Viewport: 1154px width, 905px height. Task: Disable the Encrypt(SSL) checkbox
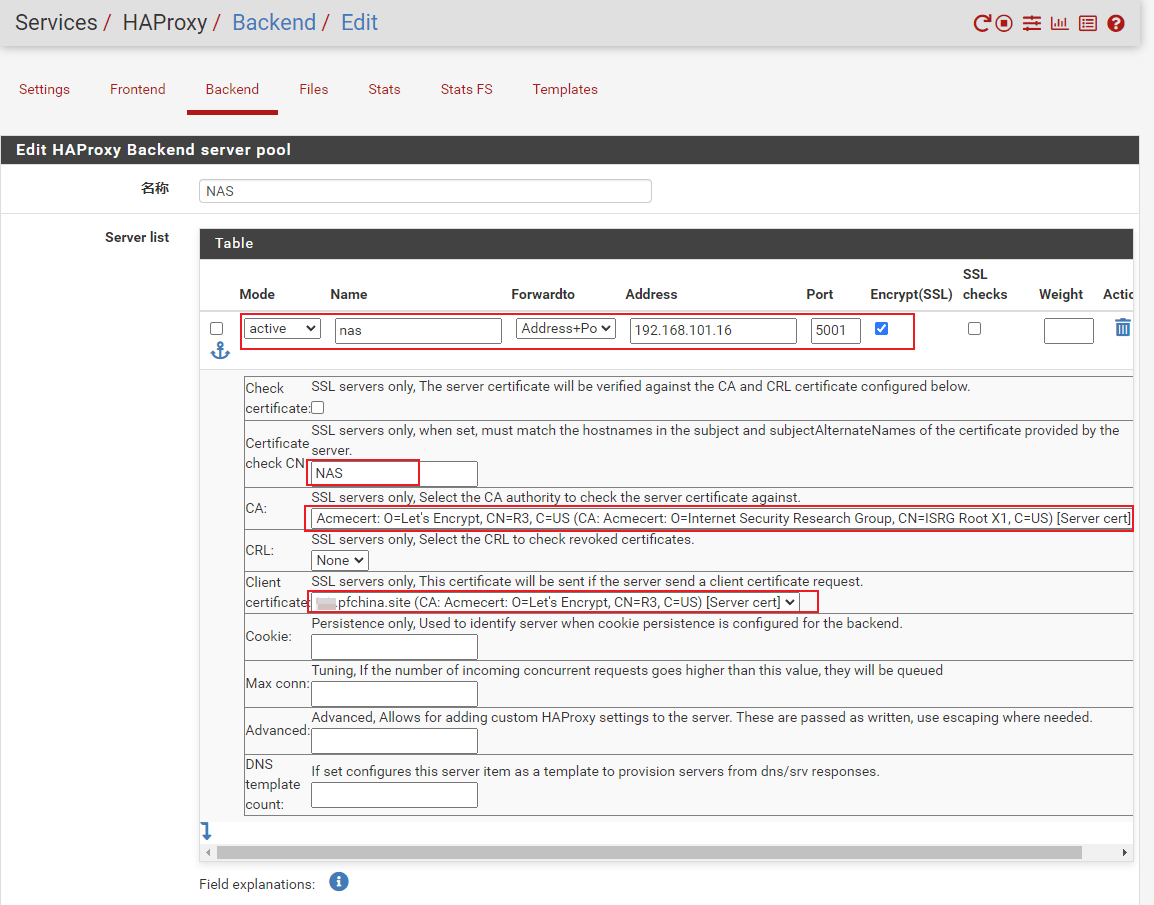pos(881,328)
